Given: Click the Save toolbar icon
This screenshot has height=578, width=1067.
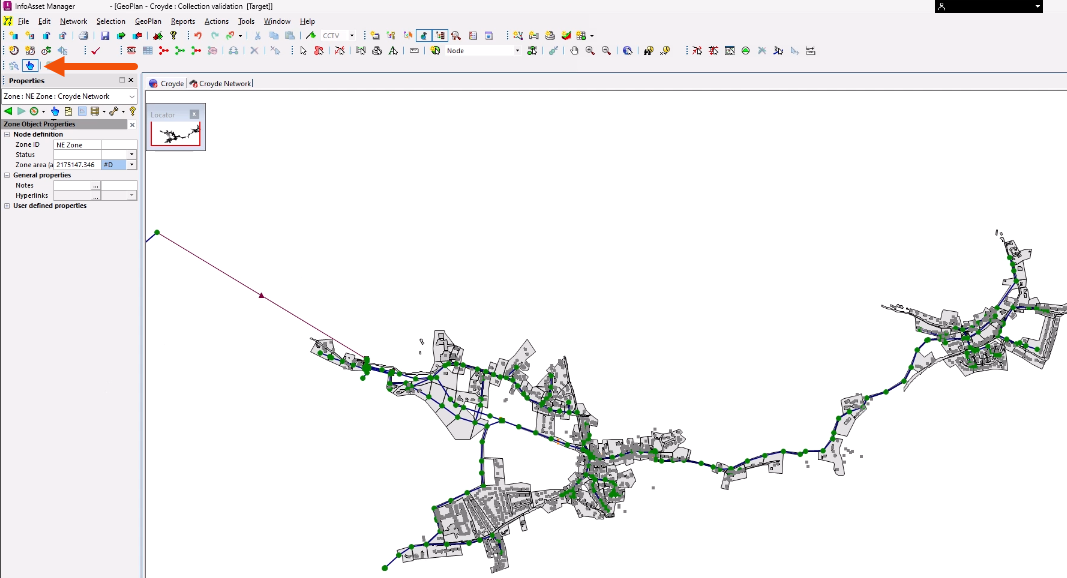Looking at the screenshot, I should point(104,36).
